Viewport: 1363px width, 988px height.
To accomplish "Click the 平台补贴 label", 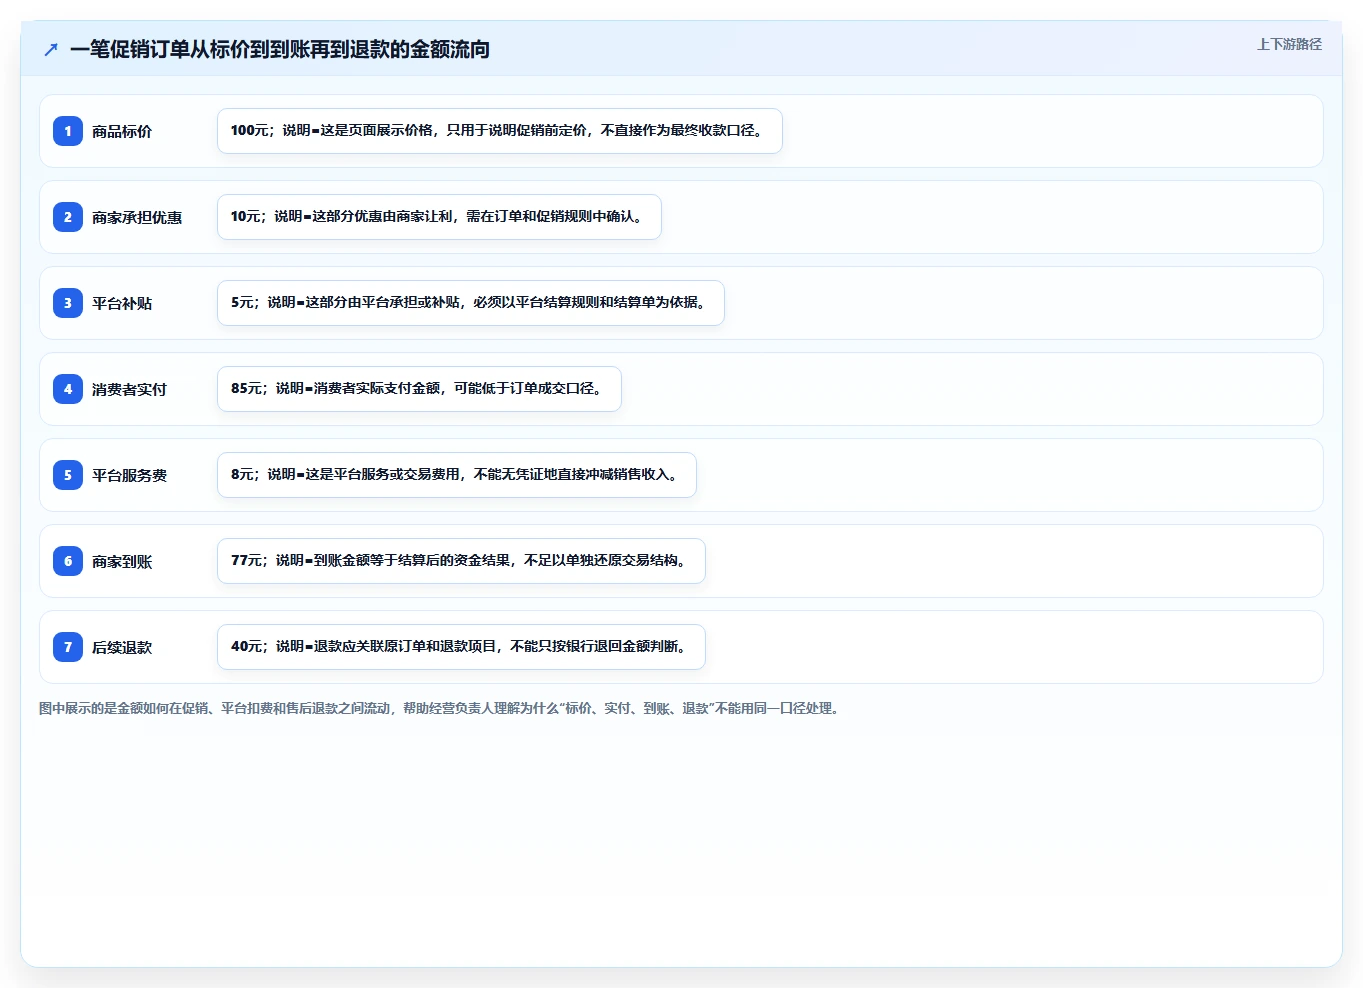I will [122, 303].
